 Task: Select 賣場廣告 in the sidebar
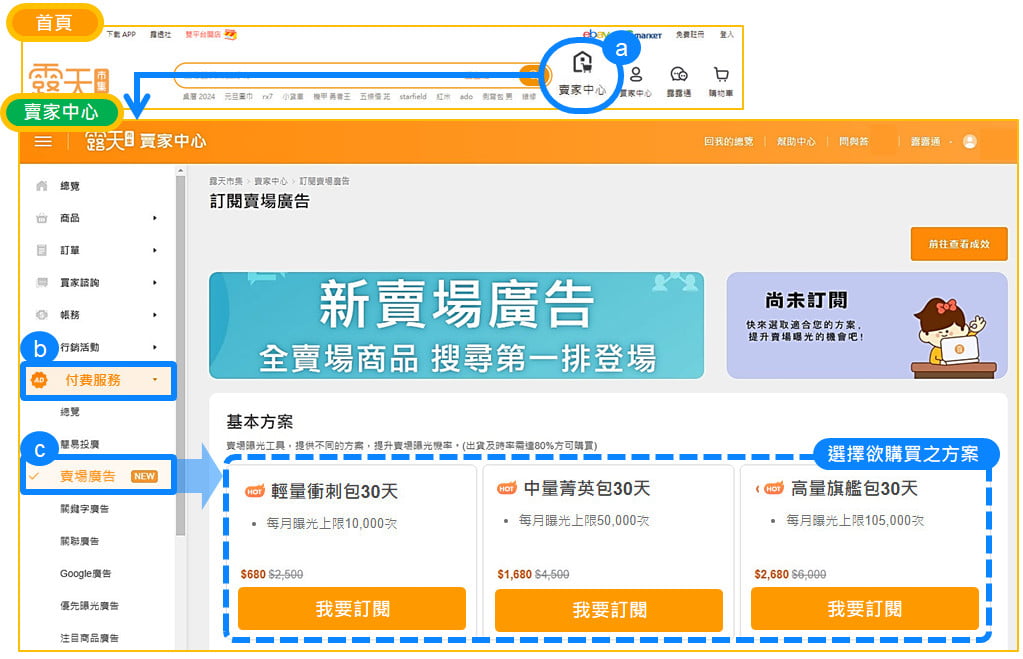coord(90,476)
